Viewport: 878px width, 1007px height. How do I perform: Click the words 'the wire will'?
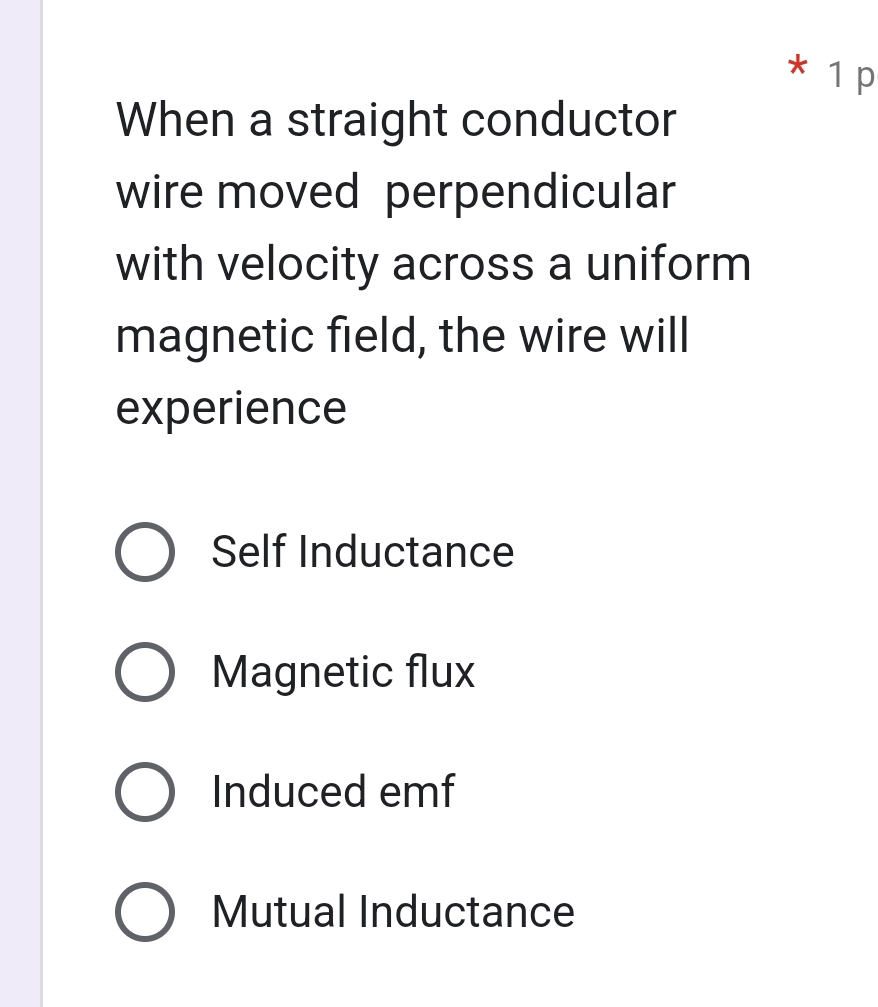[x=564, y=335]
